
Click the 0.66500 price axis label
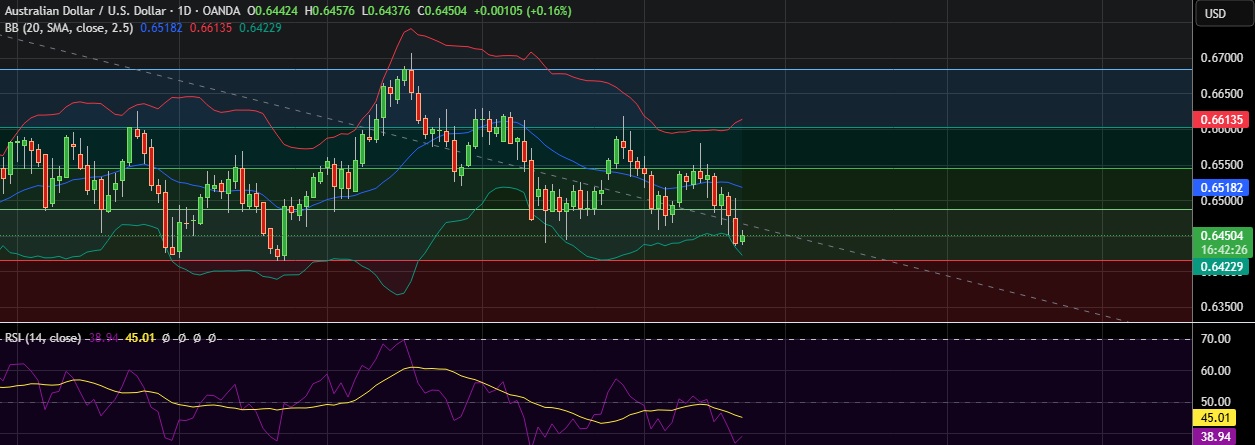(1221, 93)
